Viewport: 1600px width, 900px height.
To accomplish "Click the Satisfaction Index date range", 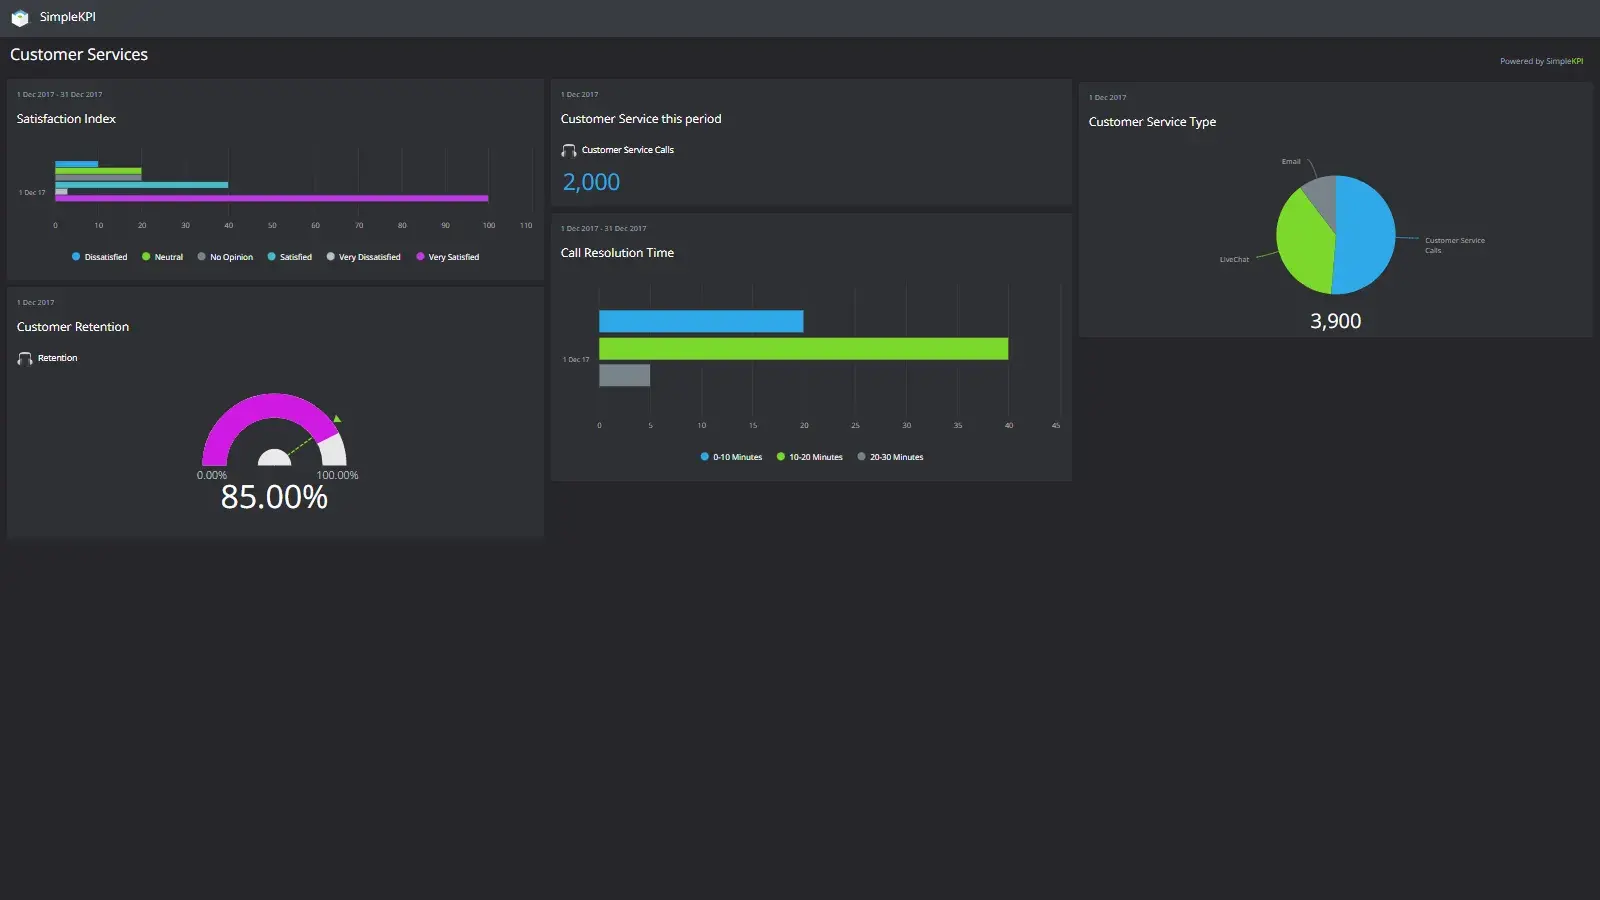I will pos(59,95).
